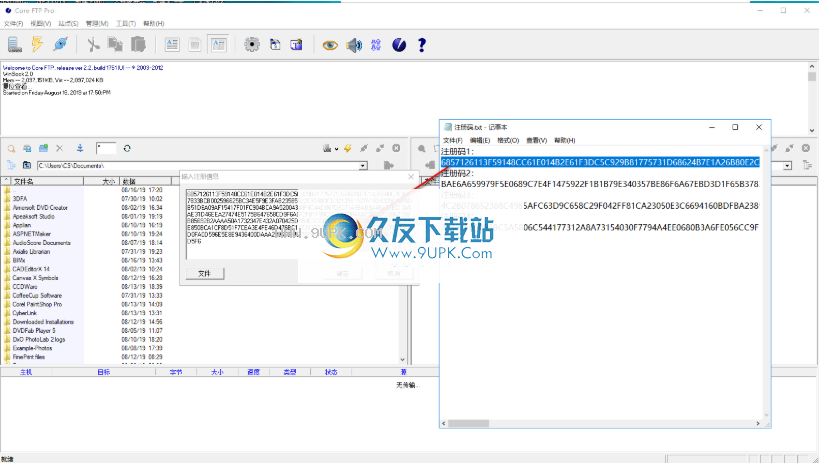
Task: Click the greyed document edit icon
Action: point(195,45)
